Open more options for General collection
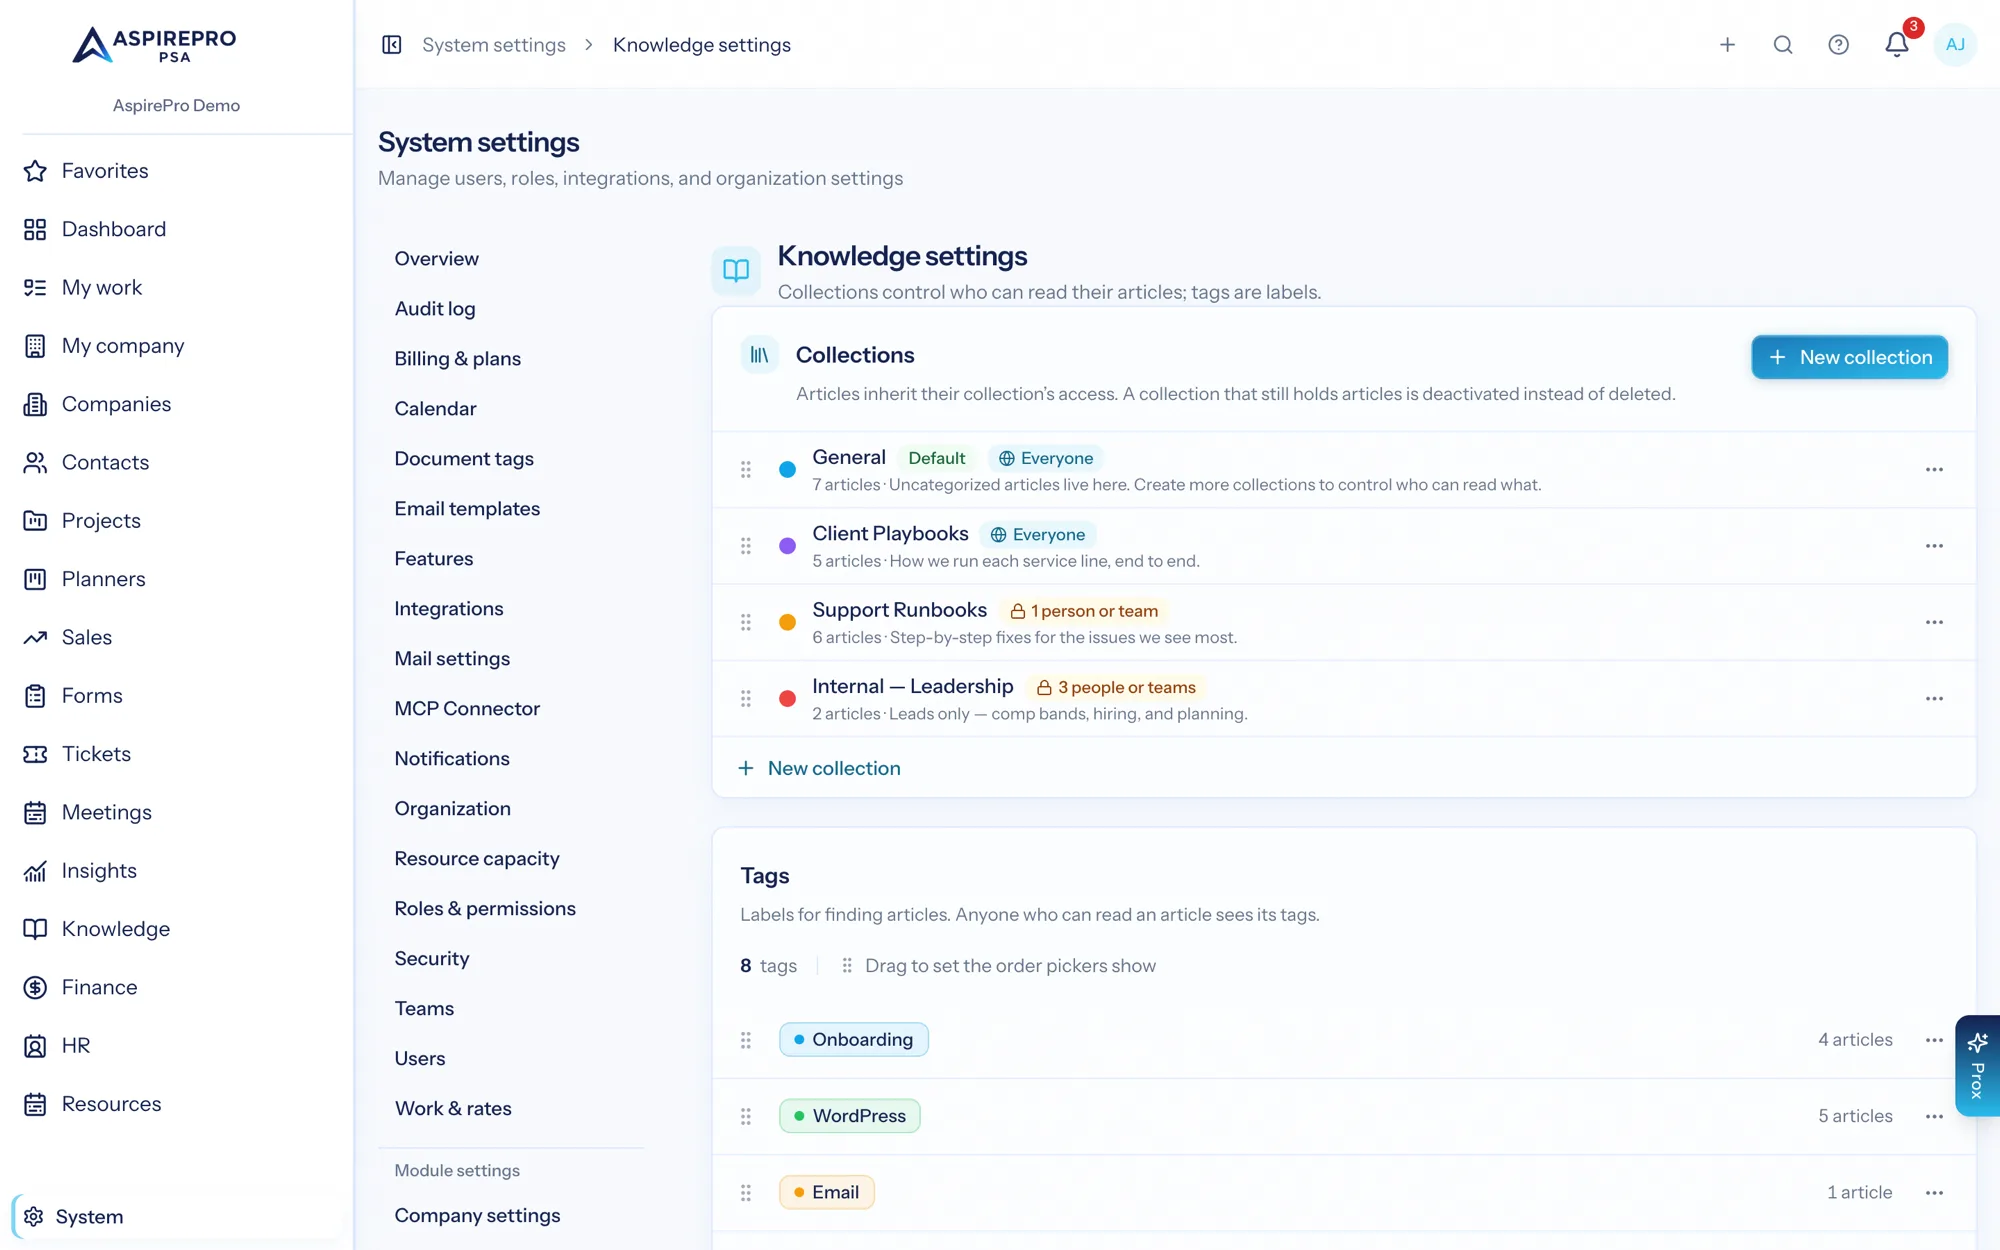 click(x=1934, y=469)
